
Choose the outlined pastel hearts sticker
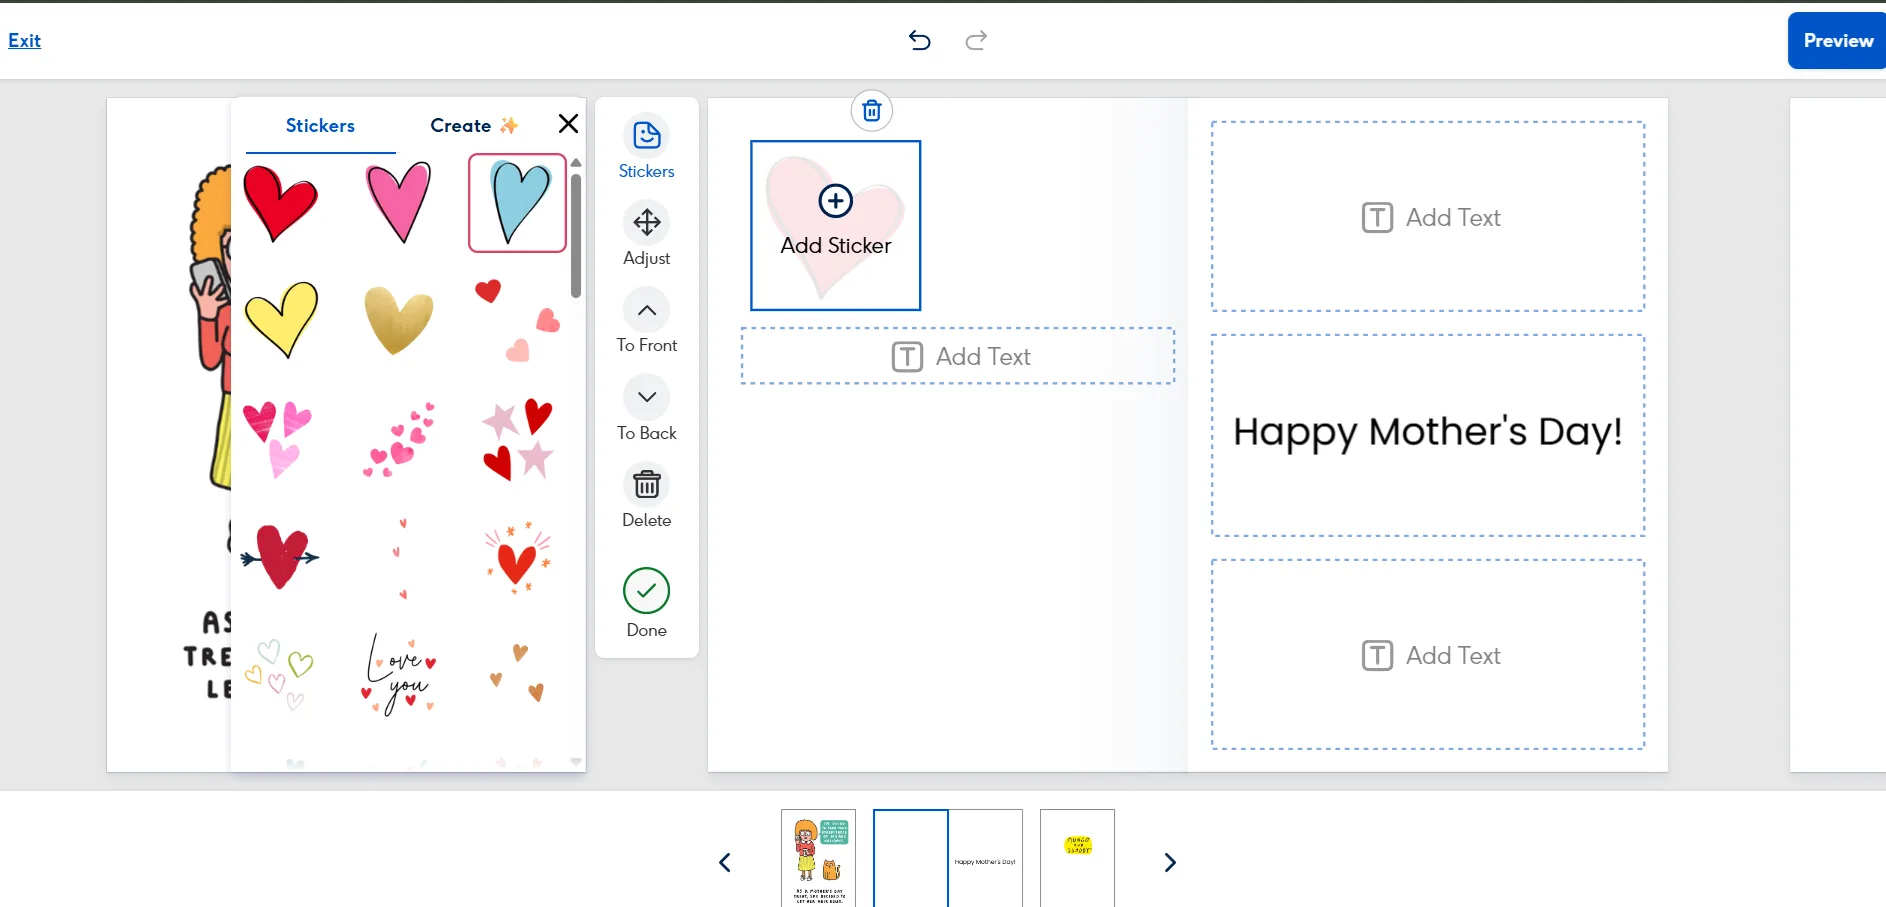pyautogui.click(x=281, y=673)
